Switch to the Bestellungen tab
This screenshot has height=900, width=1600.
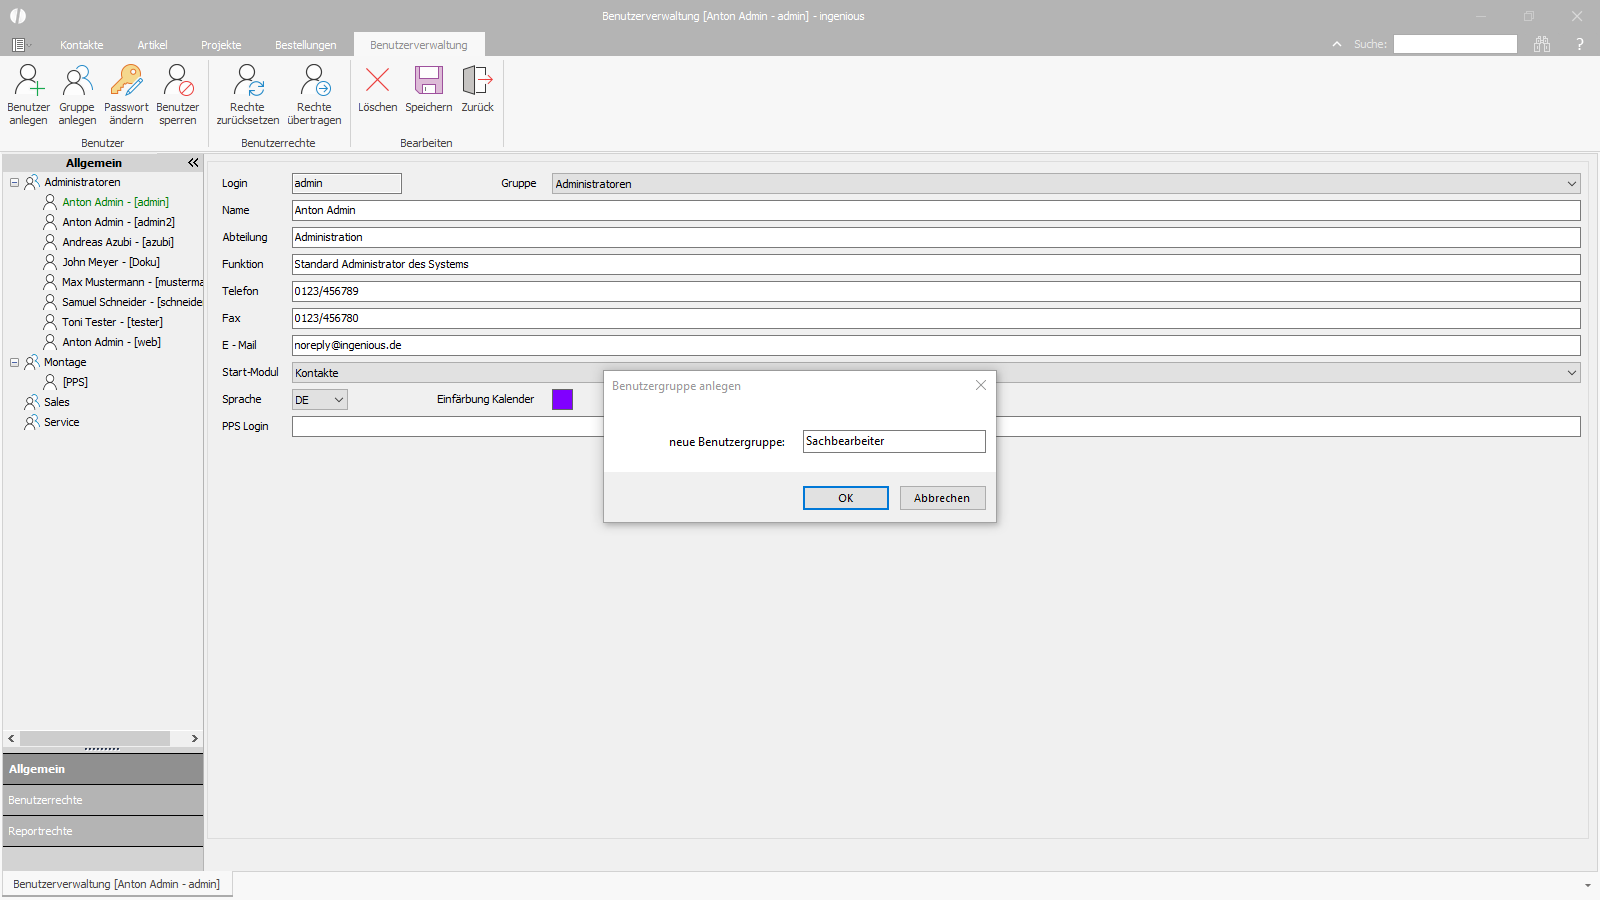tap(306, 45)
